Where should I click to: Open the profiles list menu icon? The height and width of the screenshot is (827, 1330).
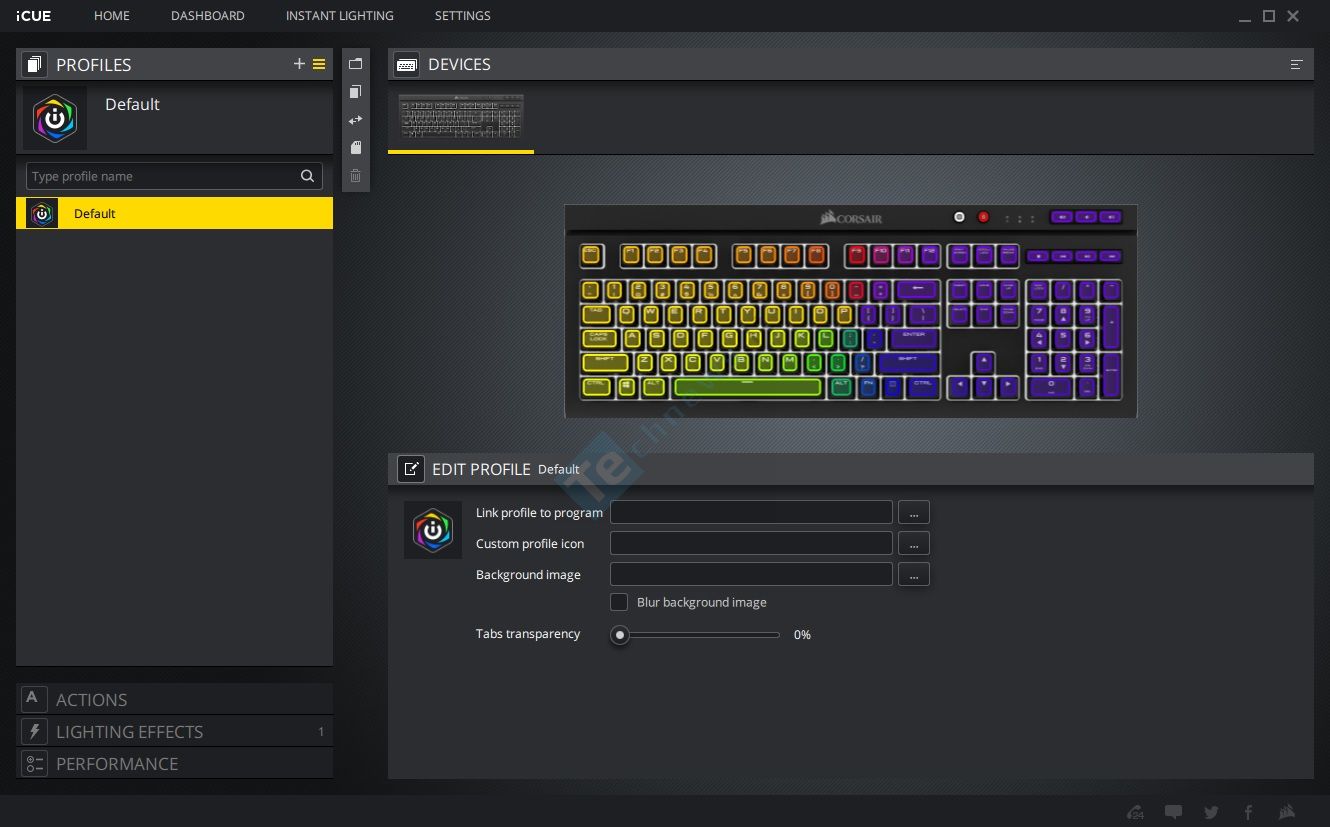click(x=319, y=64)
